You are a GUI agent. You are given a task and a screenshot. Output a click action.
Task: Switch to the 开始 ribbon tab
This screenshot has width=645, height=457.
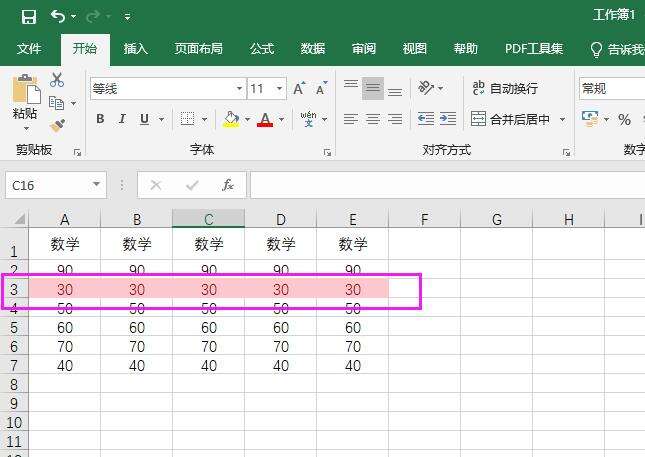click(x=85, y=49)
